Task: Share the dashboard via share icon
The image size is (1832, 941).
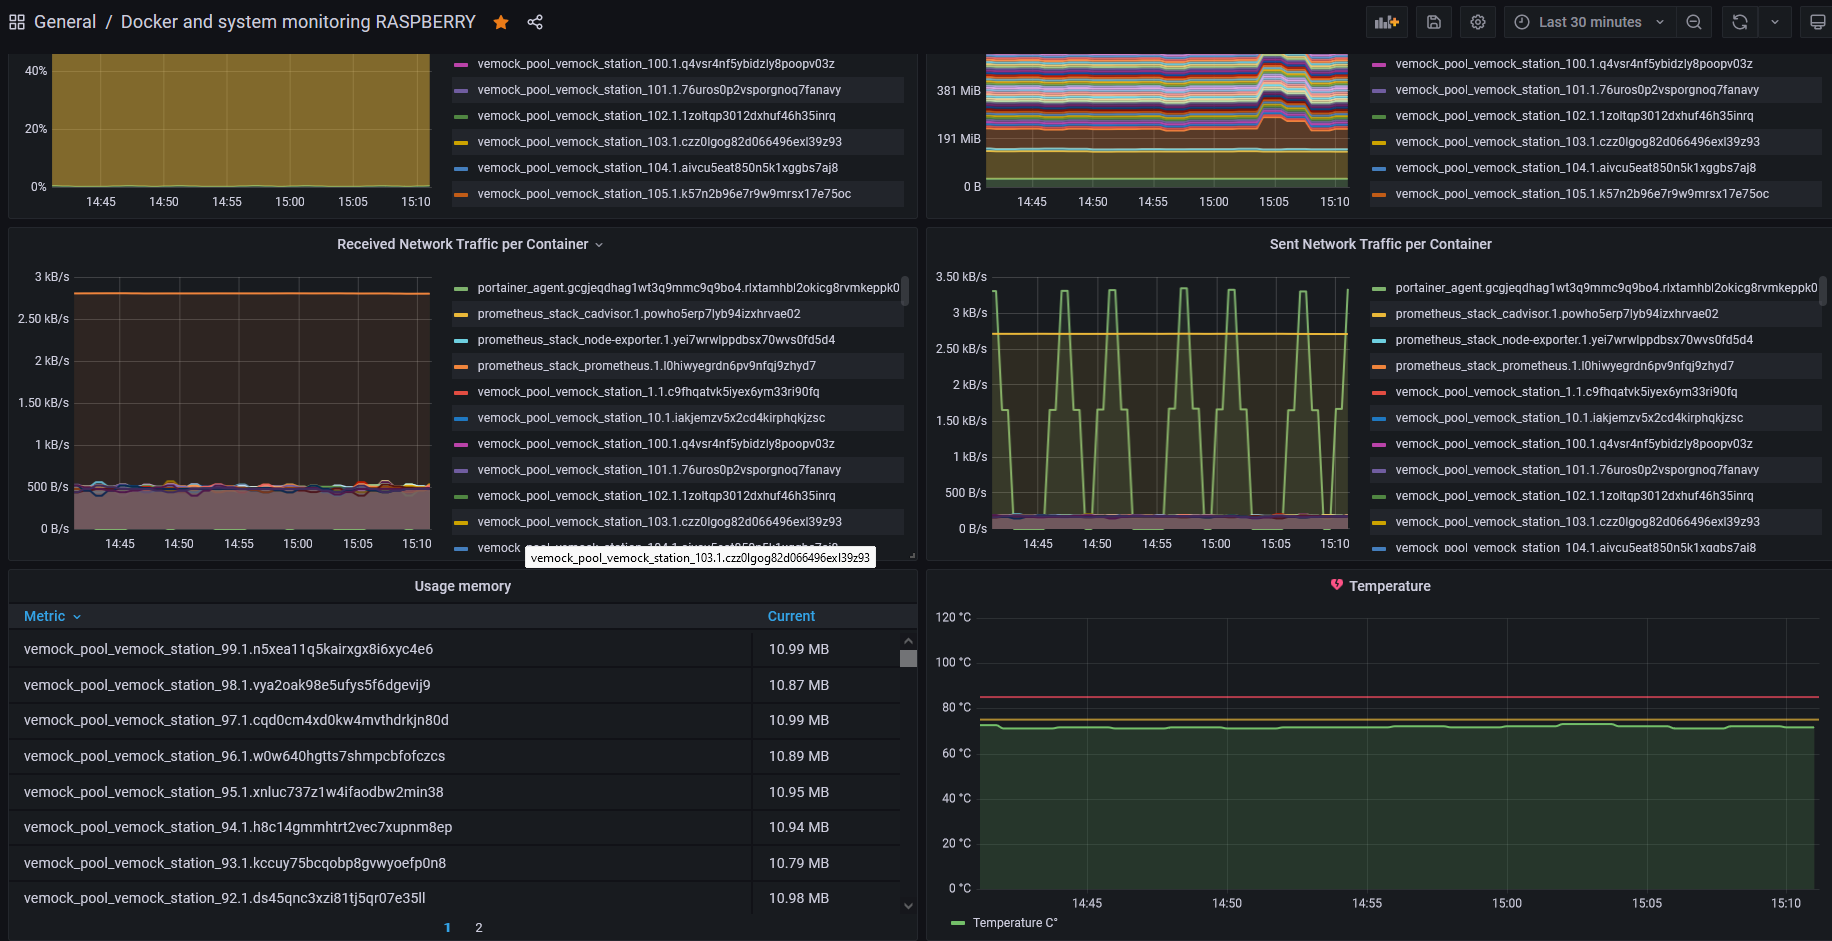Action: [535, 22]
